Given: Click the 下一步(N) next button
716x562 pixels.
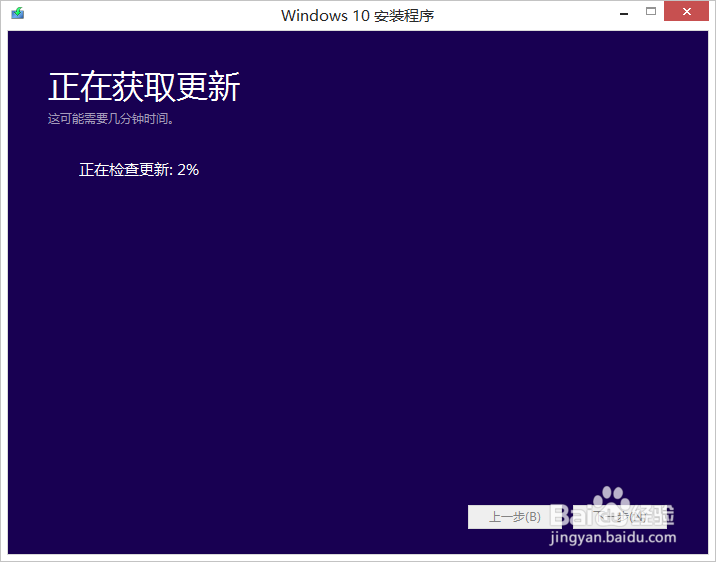Looking at the screenshot, I should pos(620,517).
